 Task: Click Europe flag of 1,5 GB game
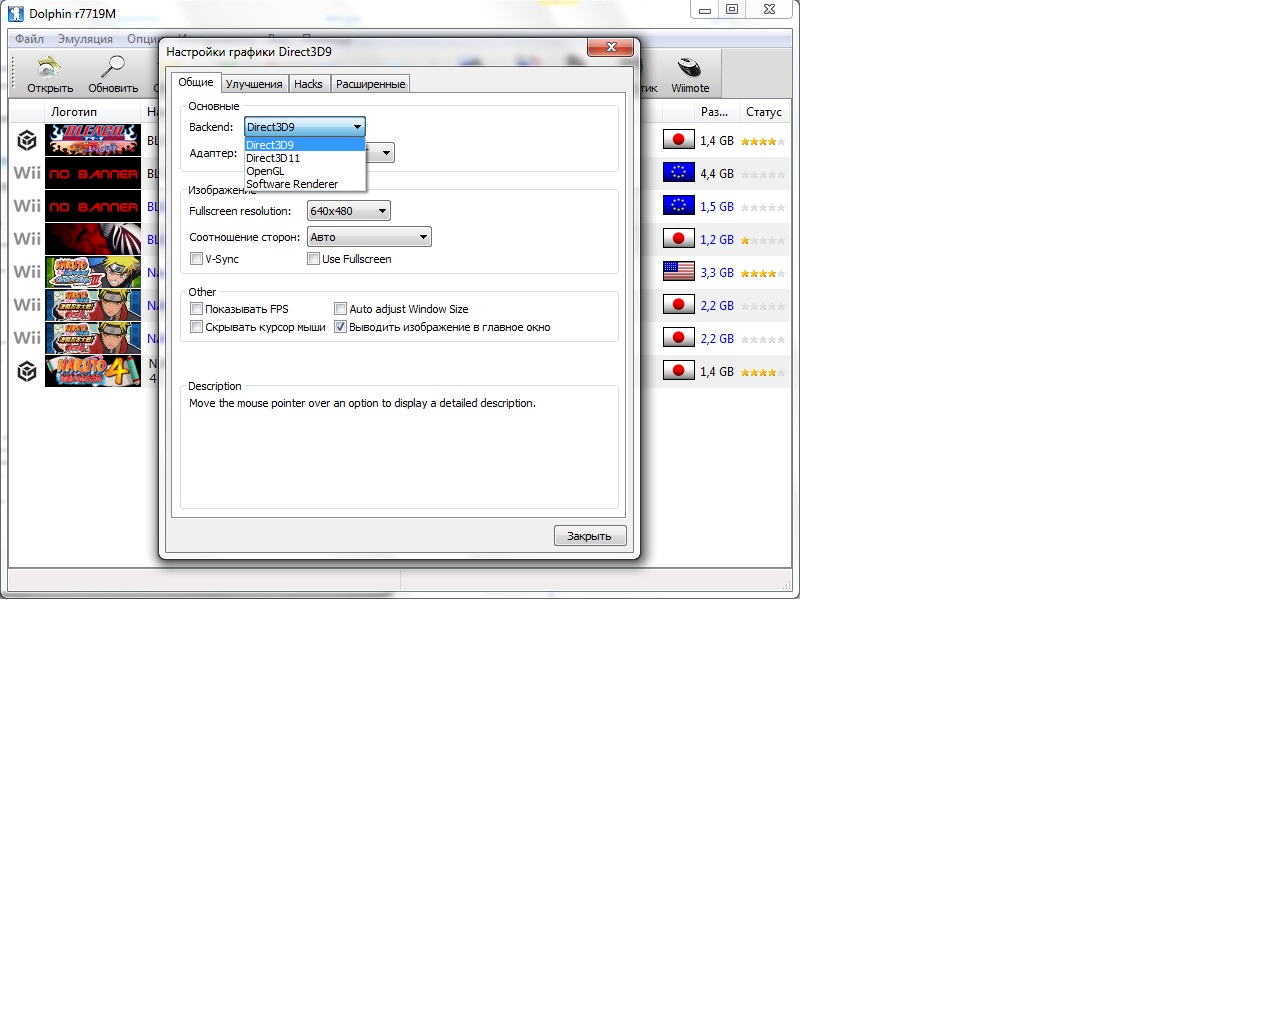point(679,205)
